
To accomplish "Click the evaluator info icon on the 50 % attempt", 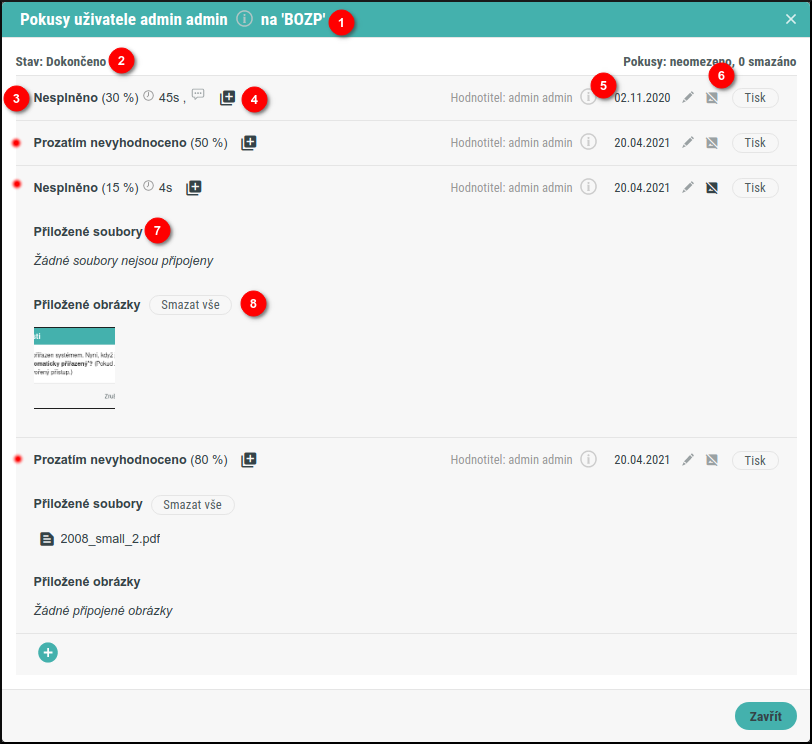I will coord(589,143).
